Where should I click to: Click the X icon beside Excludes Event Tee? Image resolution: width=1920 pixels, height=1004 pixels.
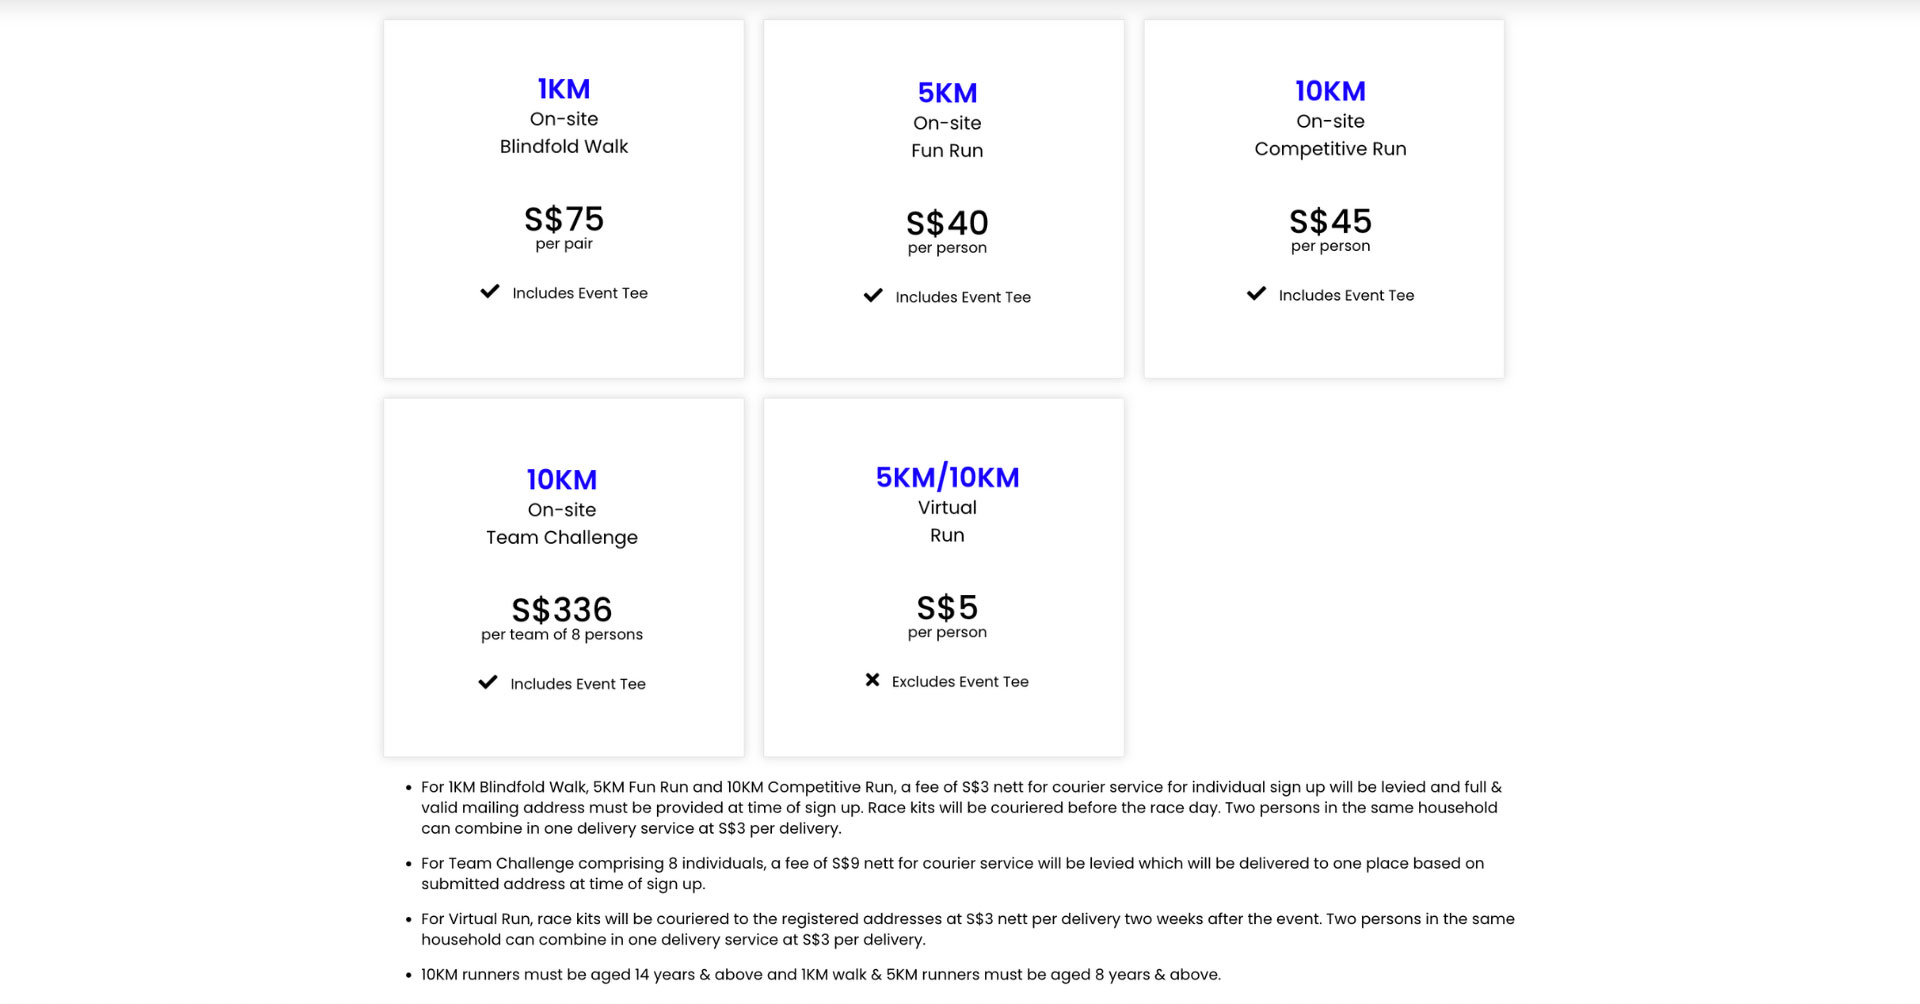coord(872,681)
